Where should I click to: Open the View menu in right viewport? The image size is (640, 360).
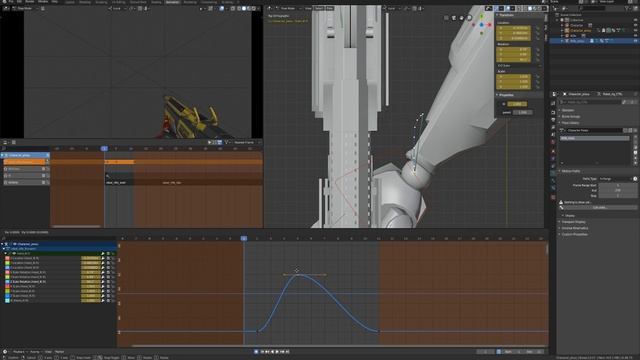(x=308, y=8)
